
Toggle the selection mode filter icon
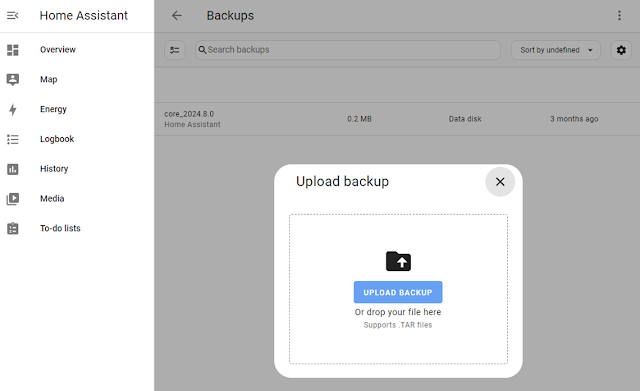coord(175,50)
